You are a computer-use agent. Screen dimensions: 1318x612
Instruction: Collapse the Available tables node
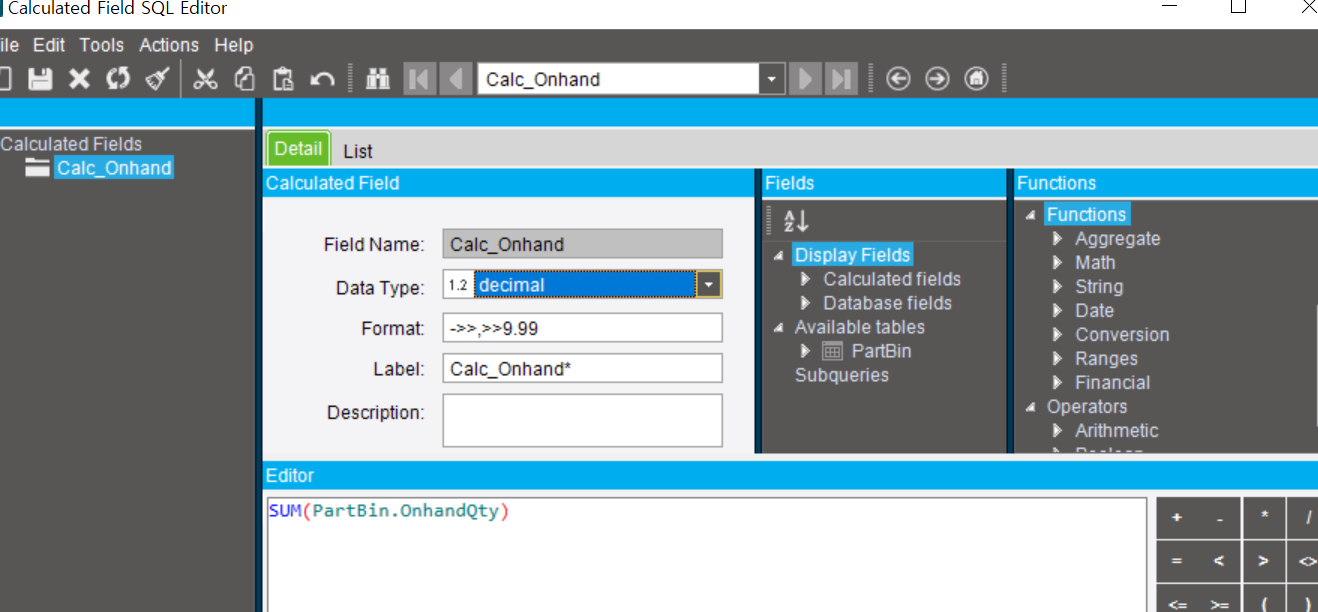pos(779,328)
